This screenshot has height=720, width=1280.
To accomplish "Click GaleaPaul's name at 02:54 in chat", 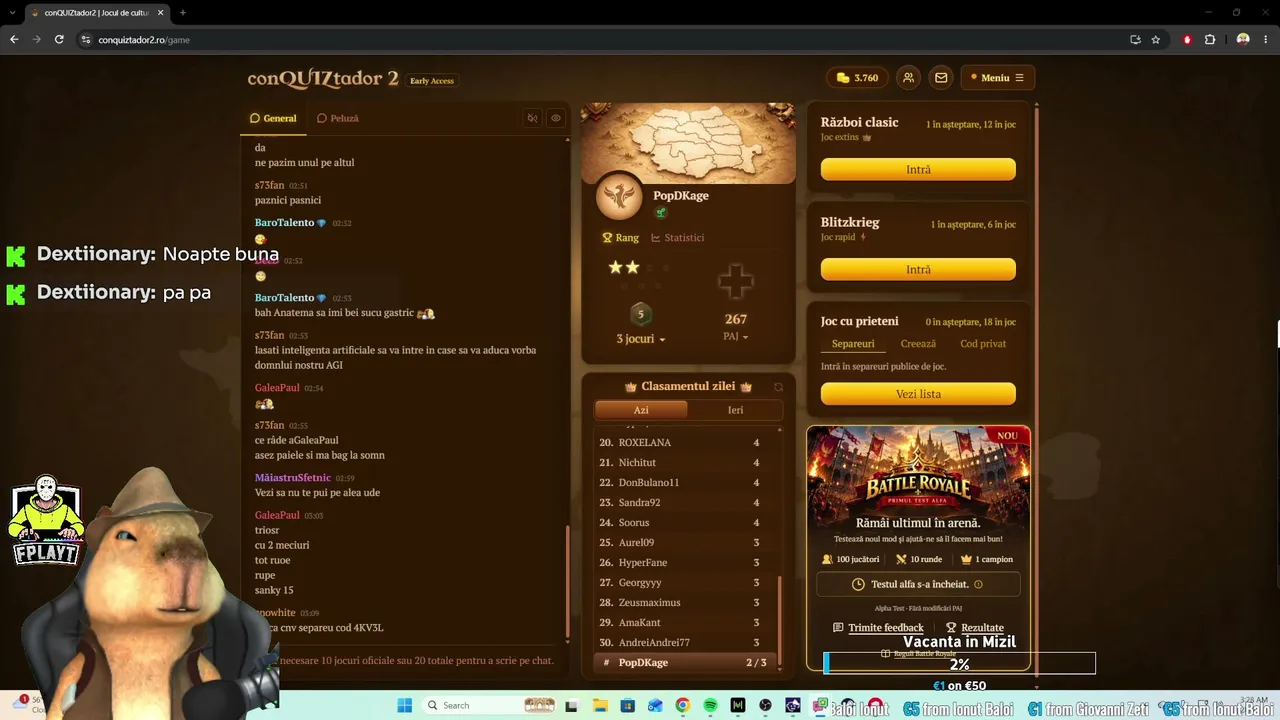I will pos(277,388).
